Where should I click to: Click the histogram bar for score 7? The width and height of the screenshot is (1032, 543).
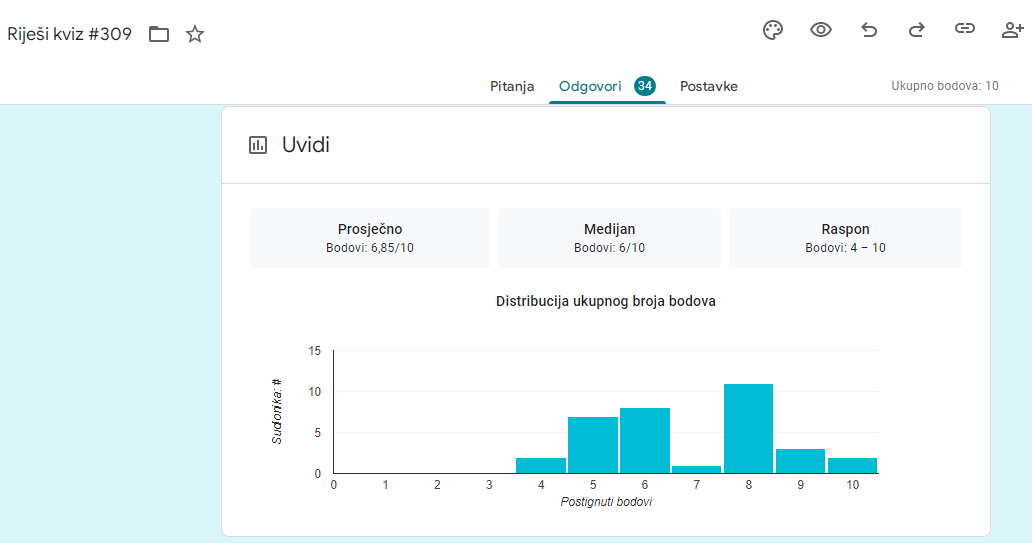[x=696, y=469]
